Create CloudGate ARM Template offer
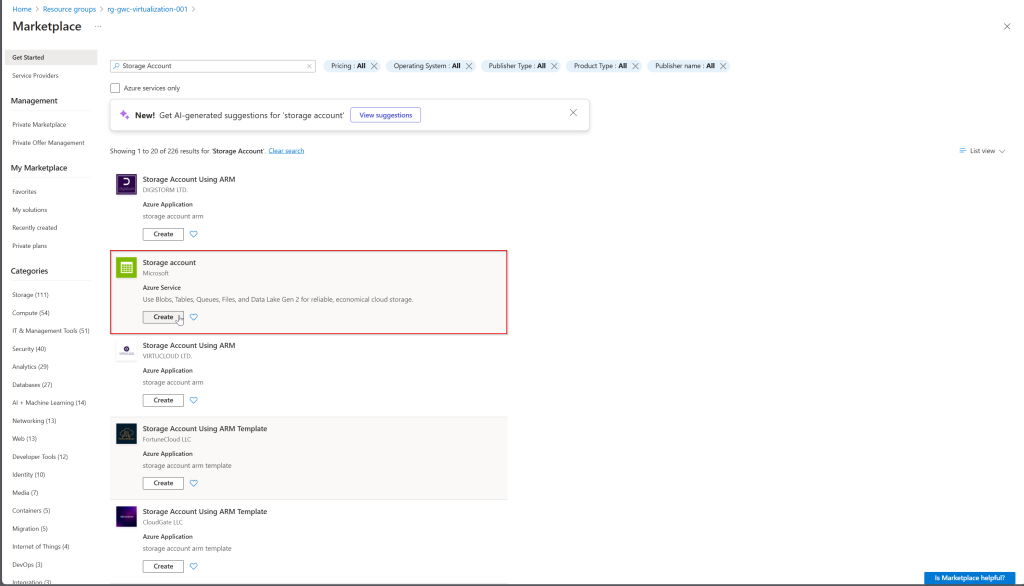This screenshot has height=586, width=1024. (163, 566)
